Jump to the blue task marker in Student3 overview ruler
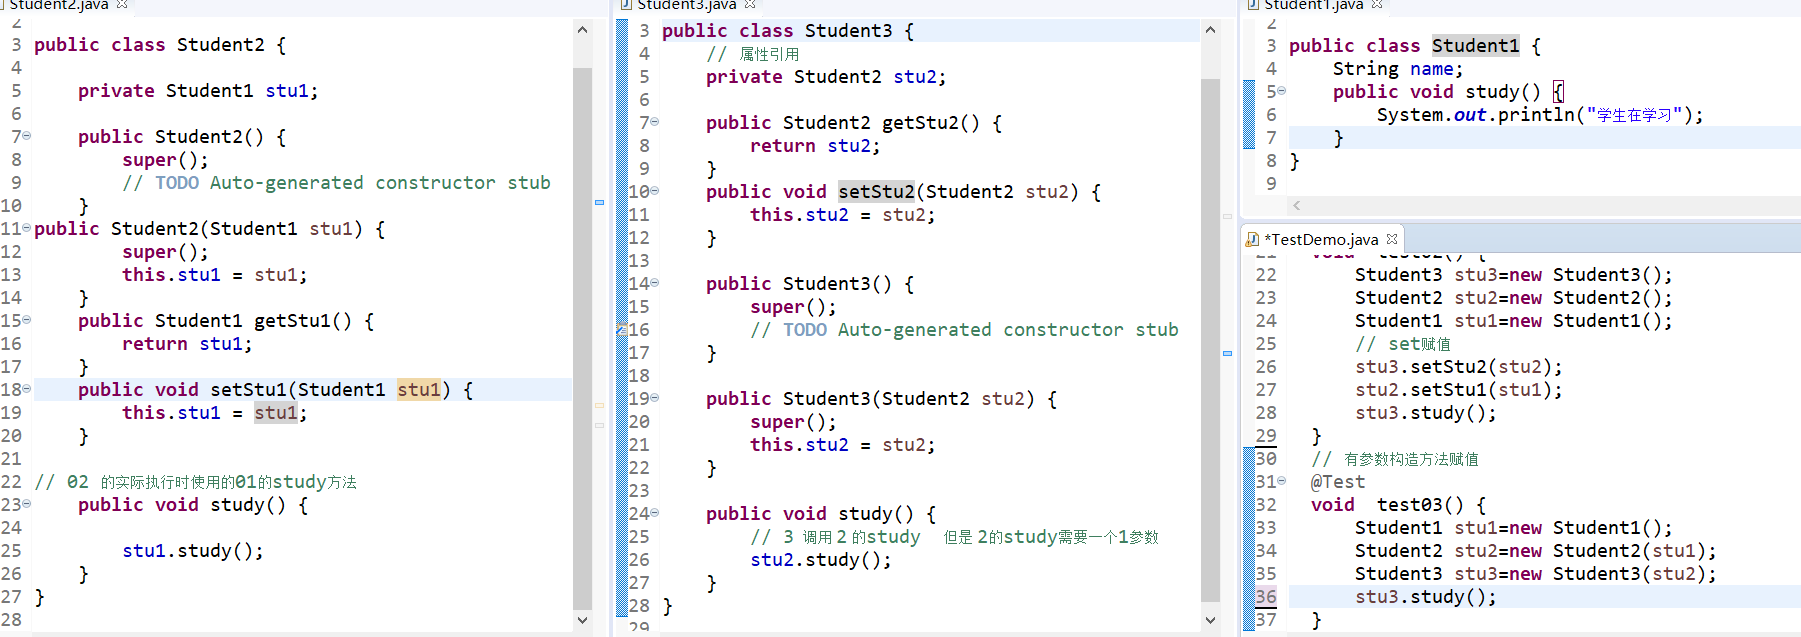1801x637 pixels. click(x=1227, y=353)
